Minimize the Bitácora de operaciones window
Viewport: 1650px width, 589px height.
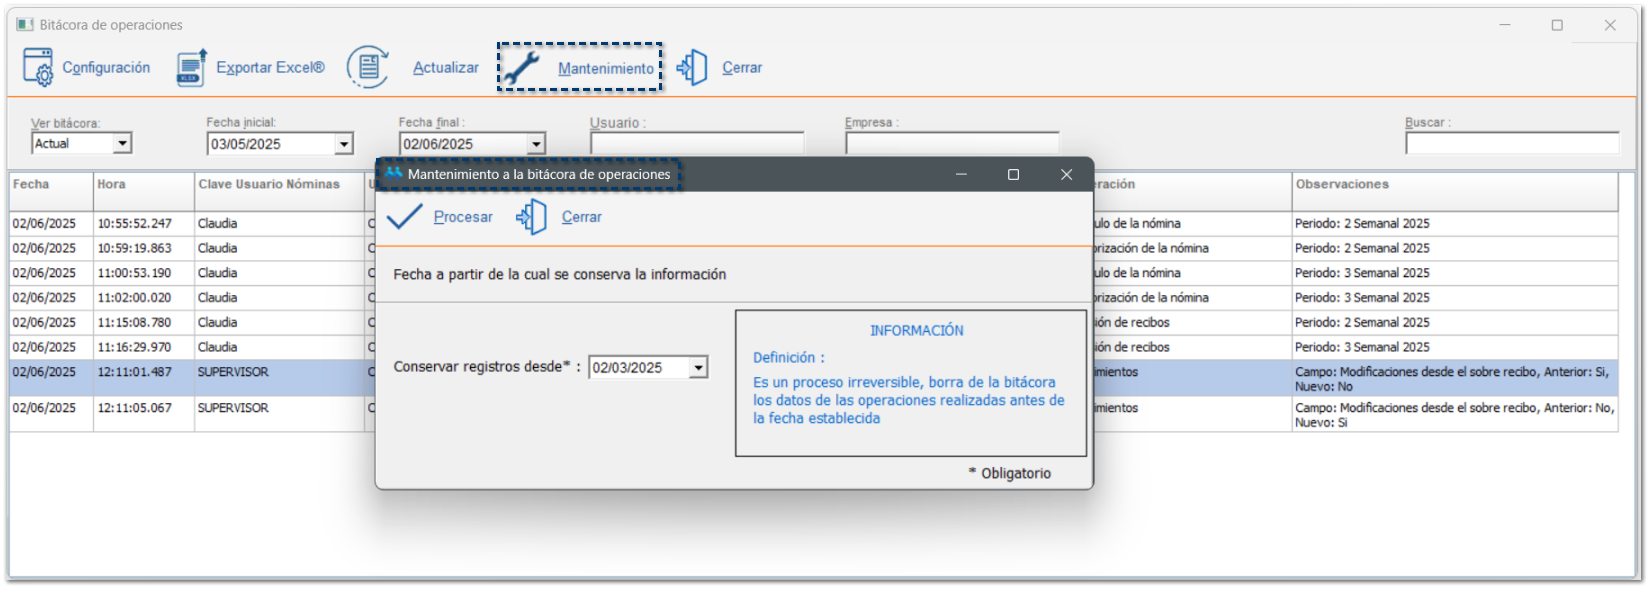coord(1505,25)
